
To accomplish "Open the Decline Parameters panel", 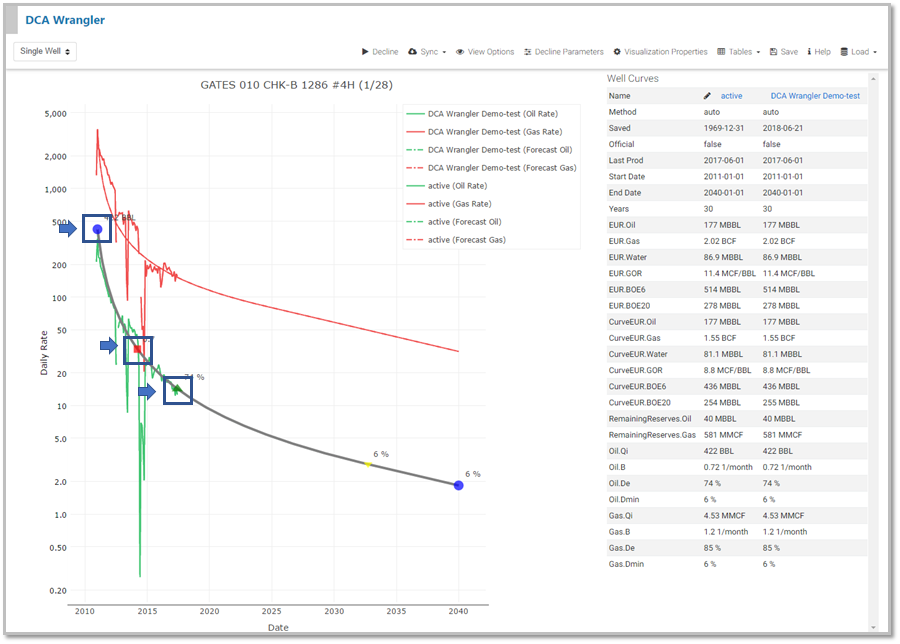I will coord(563,52).
